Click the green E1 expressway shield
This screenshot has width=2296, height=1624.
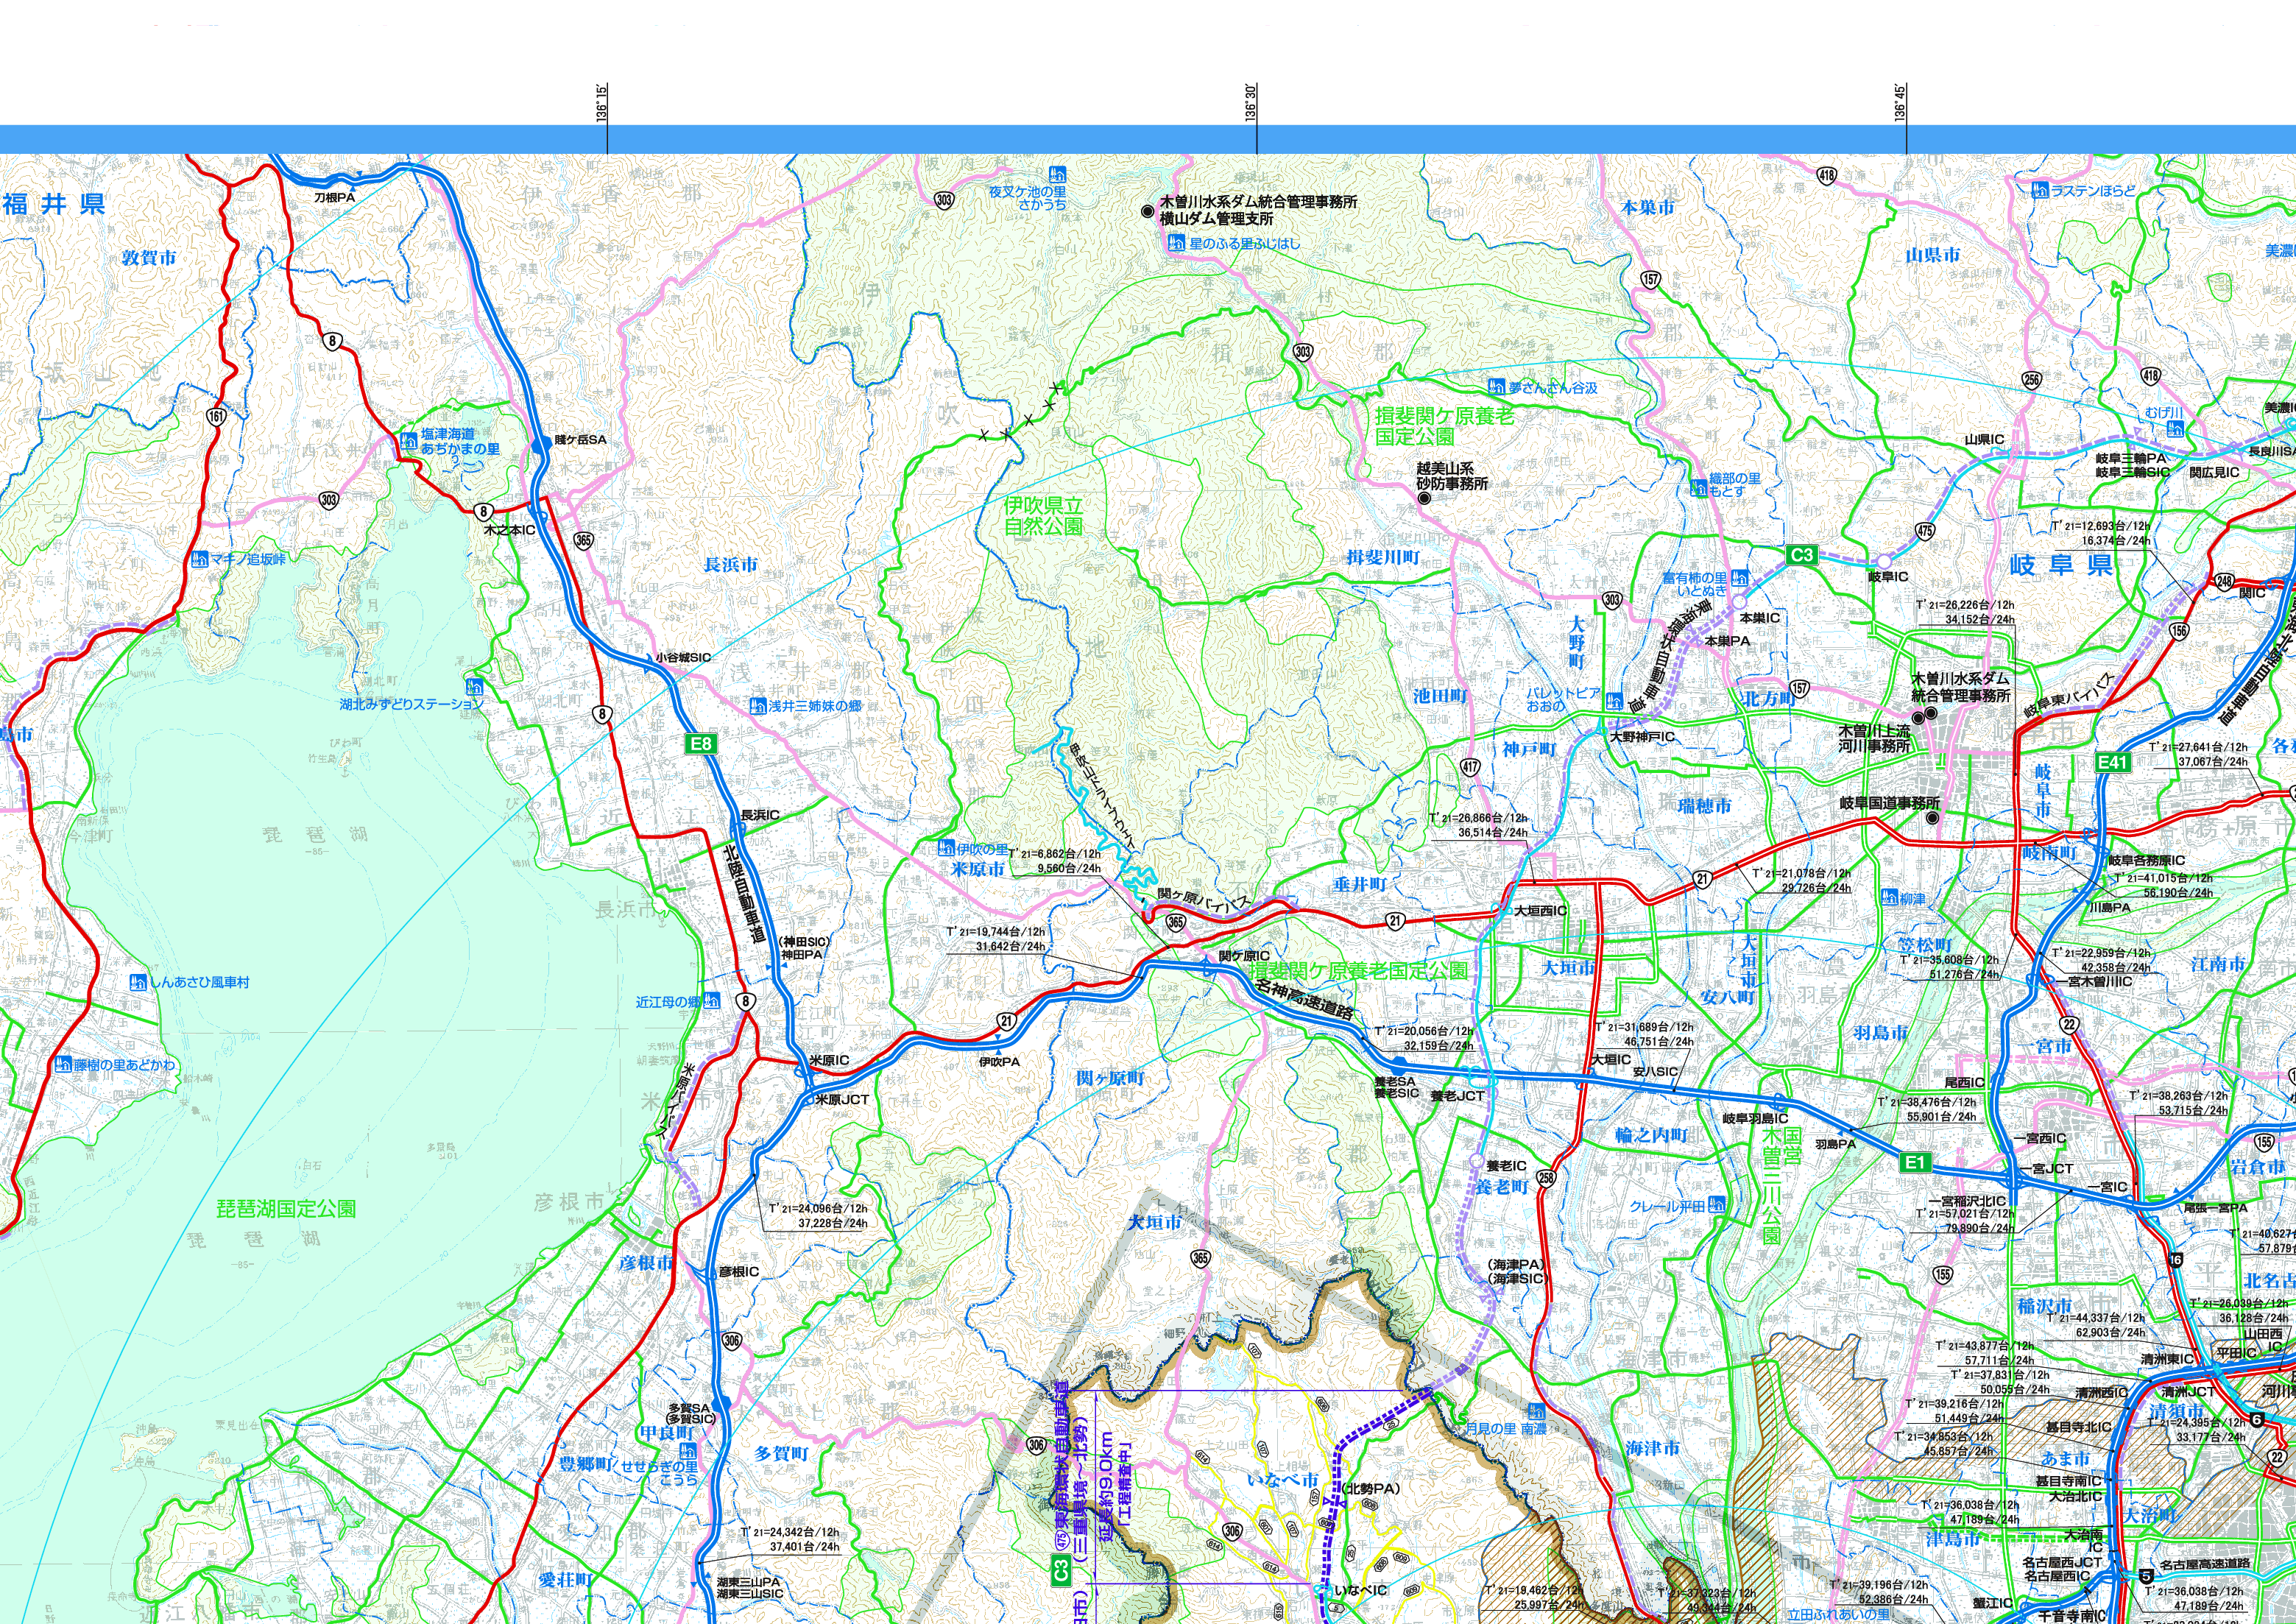[x=1915, y=1162]
